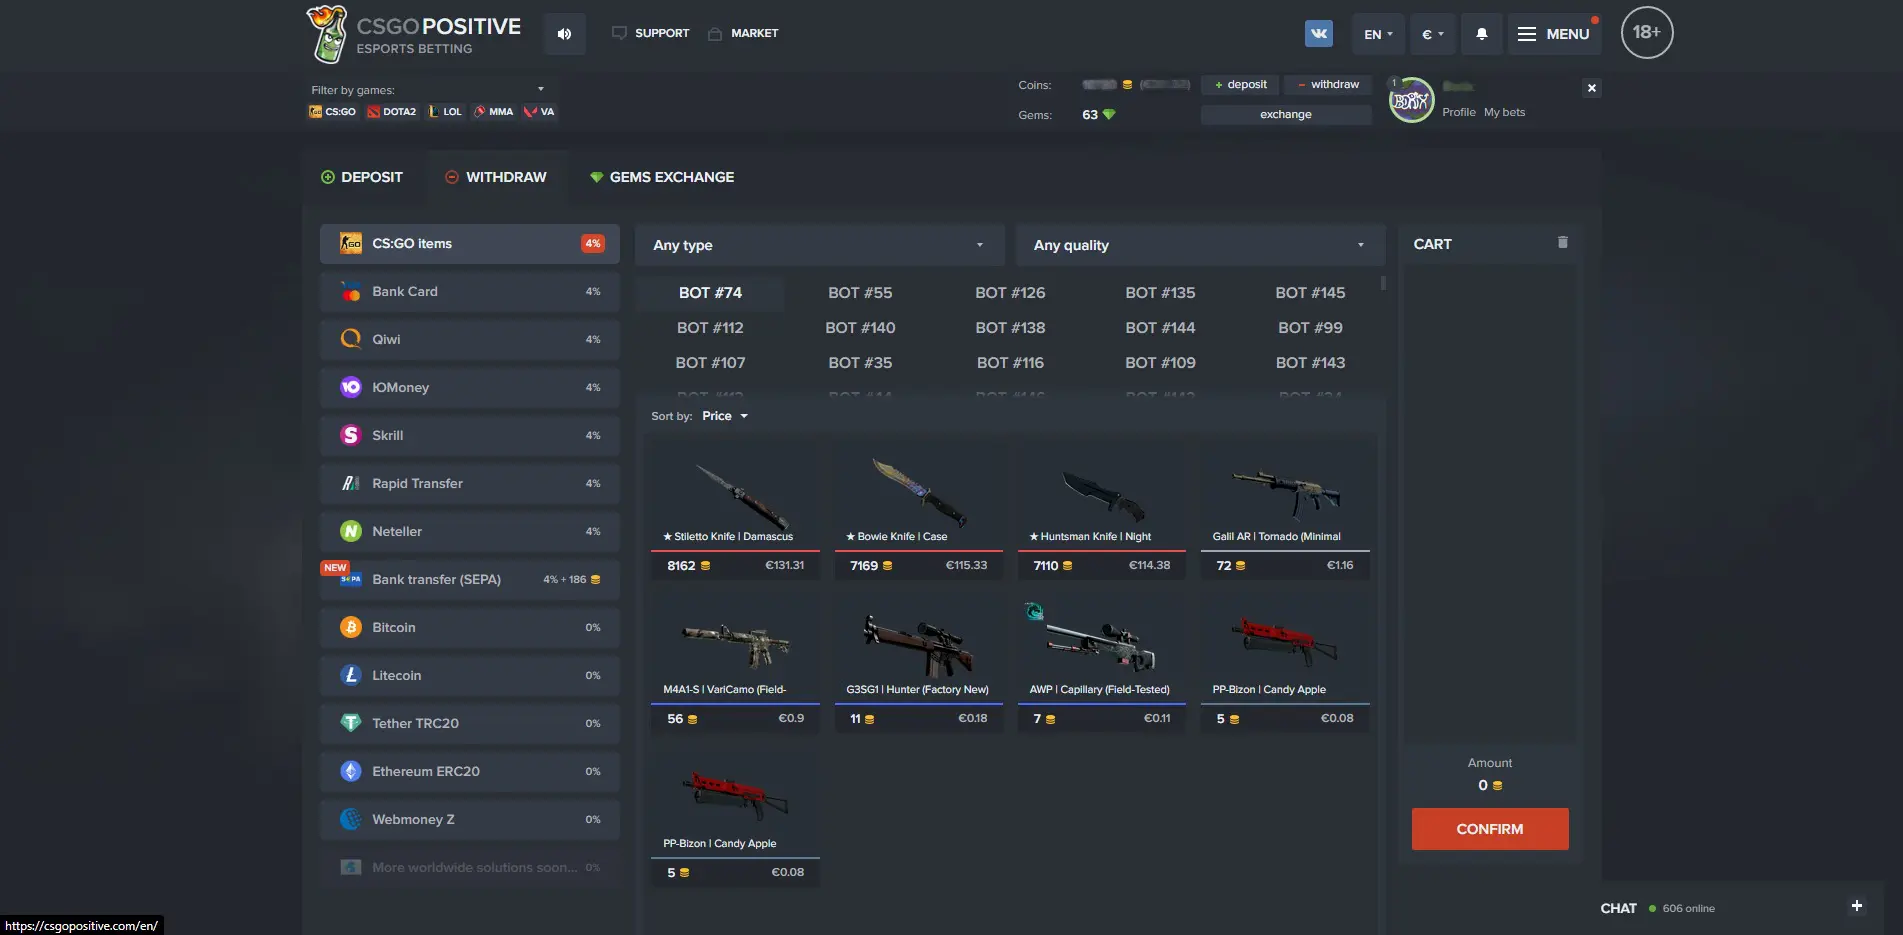Open the Any type dropdown
Screen dimensions: 1903x935
tap(819, 245)
